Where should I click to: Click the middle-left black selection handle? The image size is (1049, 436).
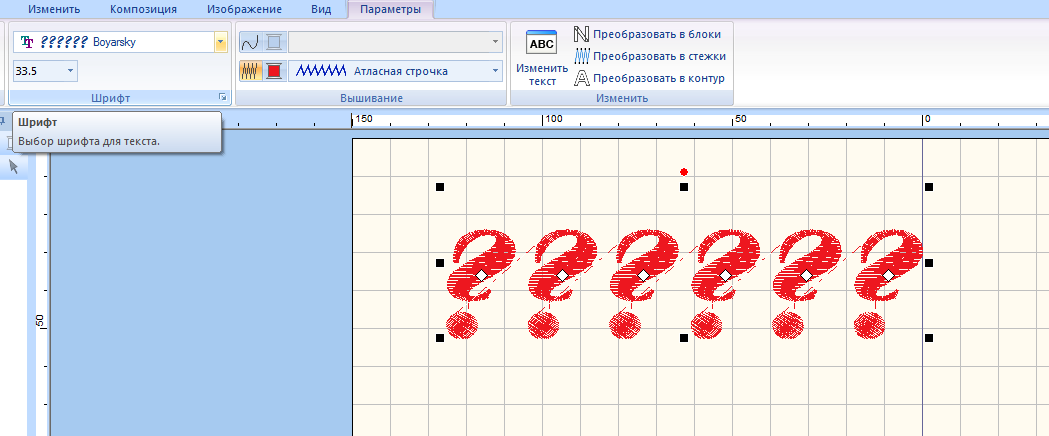coord(440,263)
